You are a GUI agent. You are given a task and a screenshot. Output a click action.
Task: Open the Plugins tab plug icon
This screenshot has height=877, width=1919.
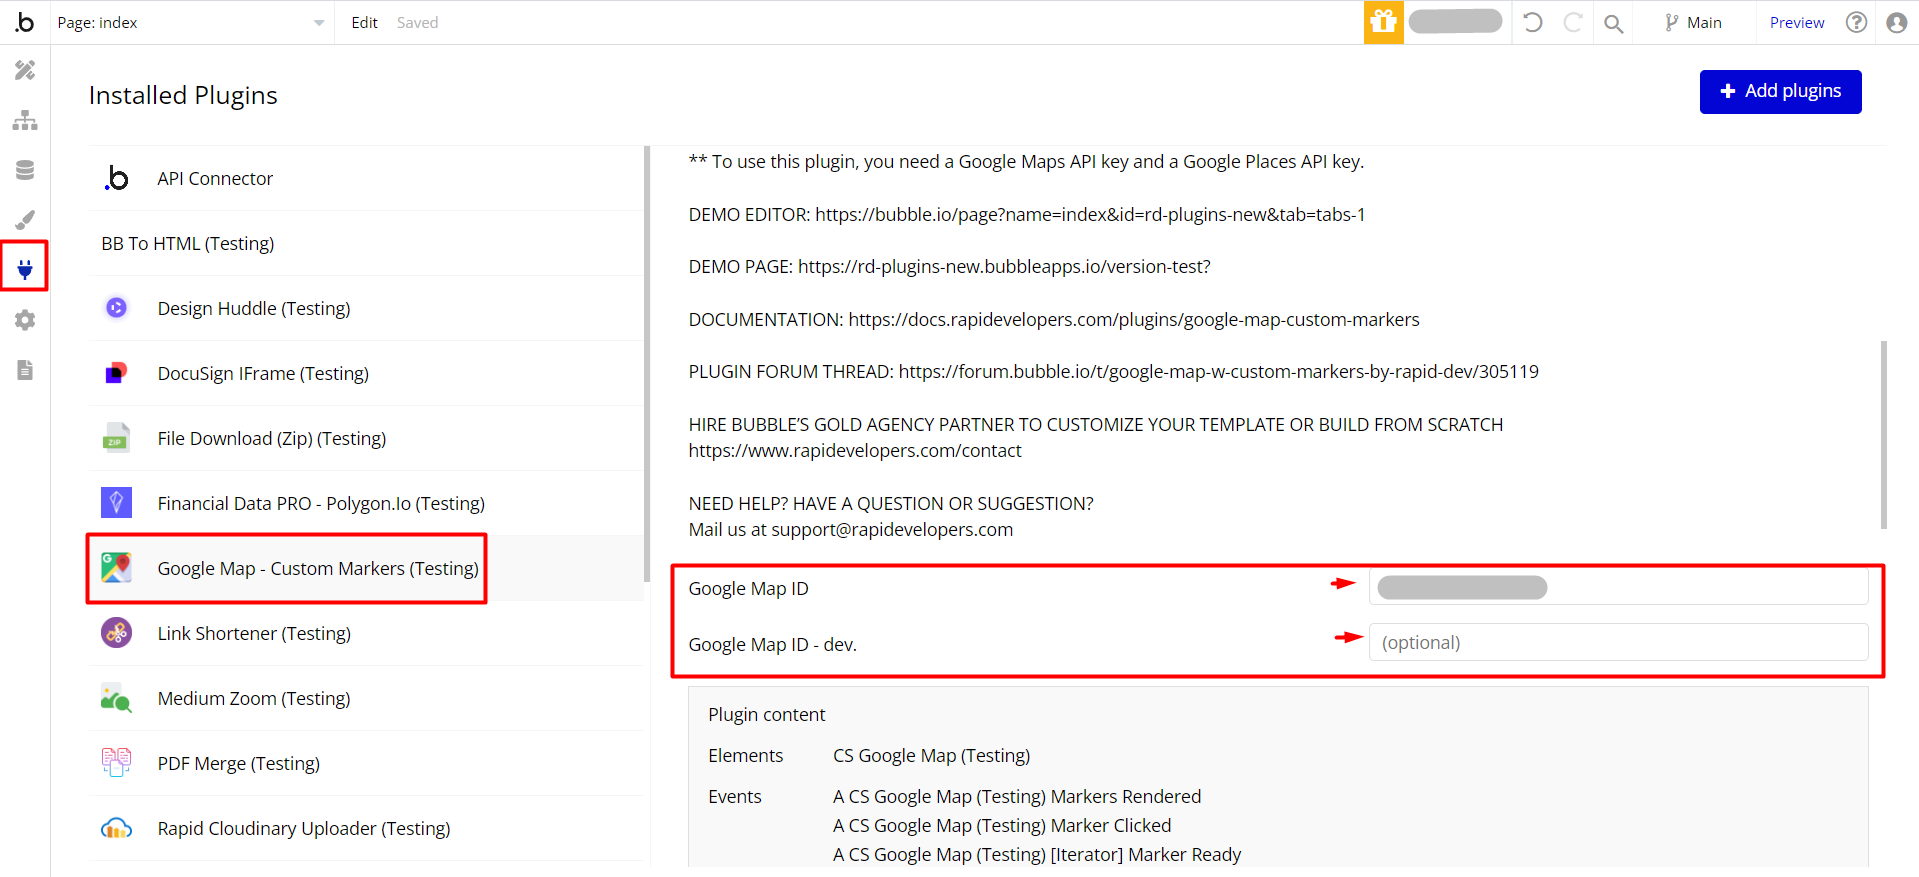(25, 268)
